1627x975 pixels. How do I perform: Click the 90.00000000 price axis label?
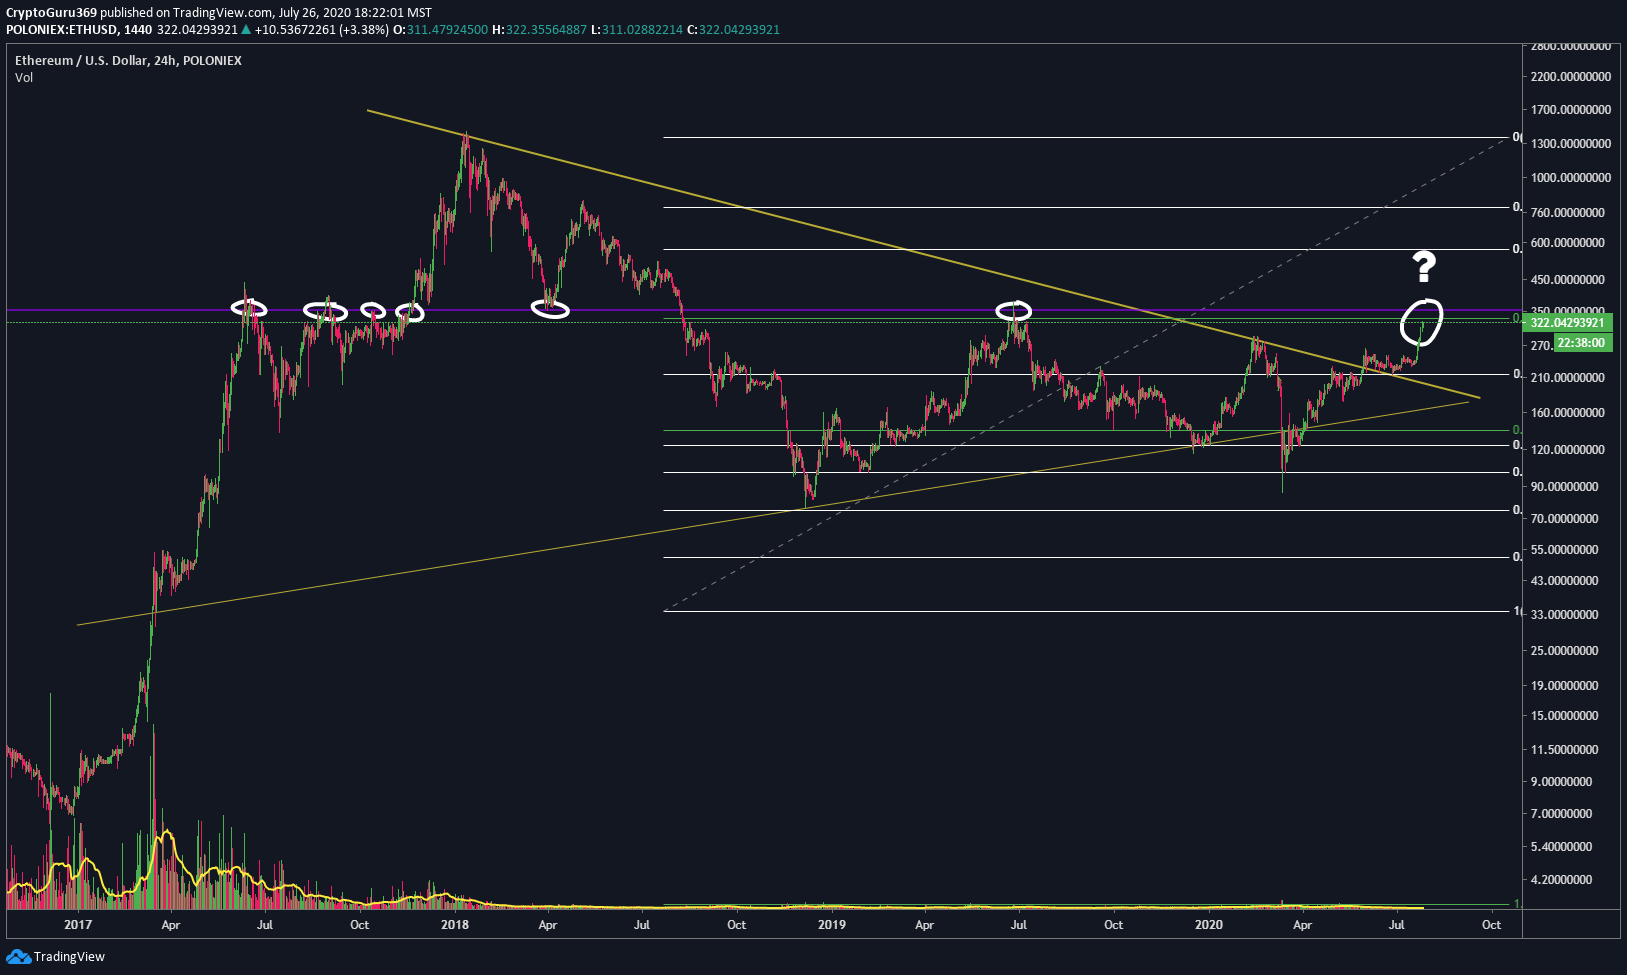point(1565,487)
